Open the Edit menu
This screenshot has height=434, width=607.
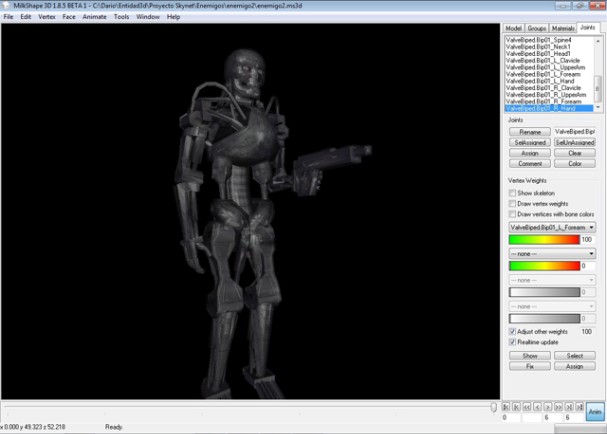[x=26, y=17]
